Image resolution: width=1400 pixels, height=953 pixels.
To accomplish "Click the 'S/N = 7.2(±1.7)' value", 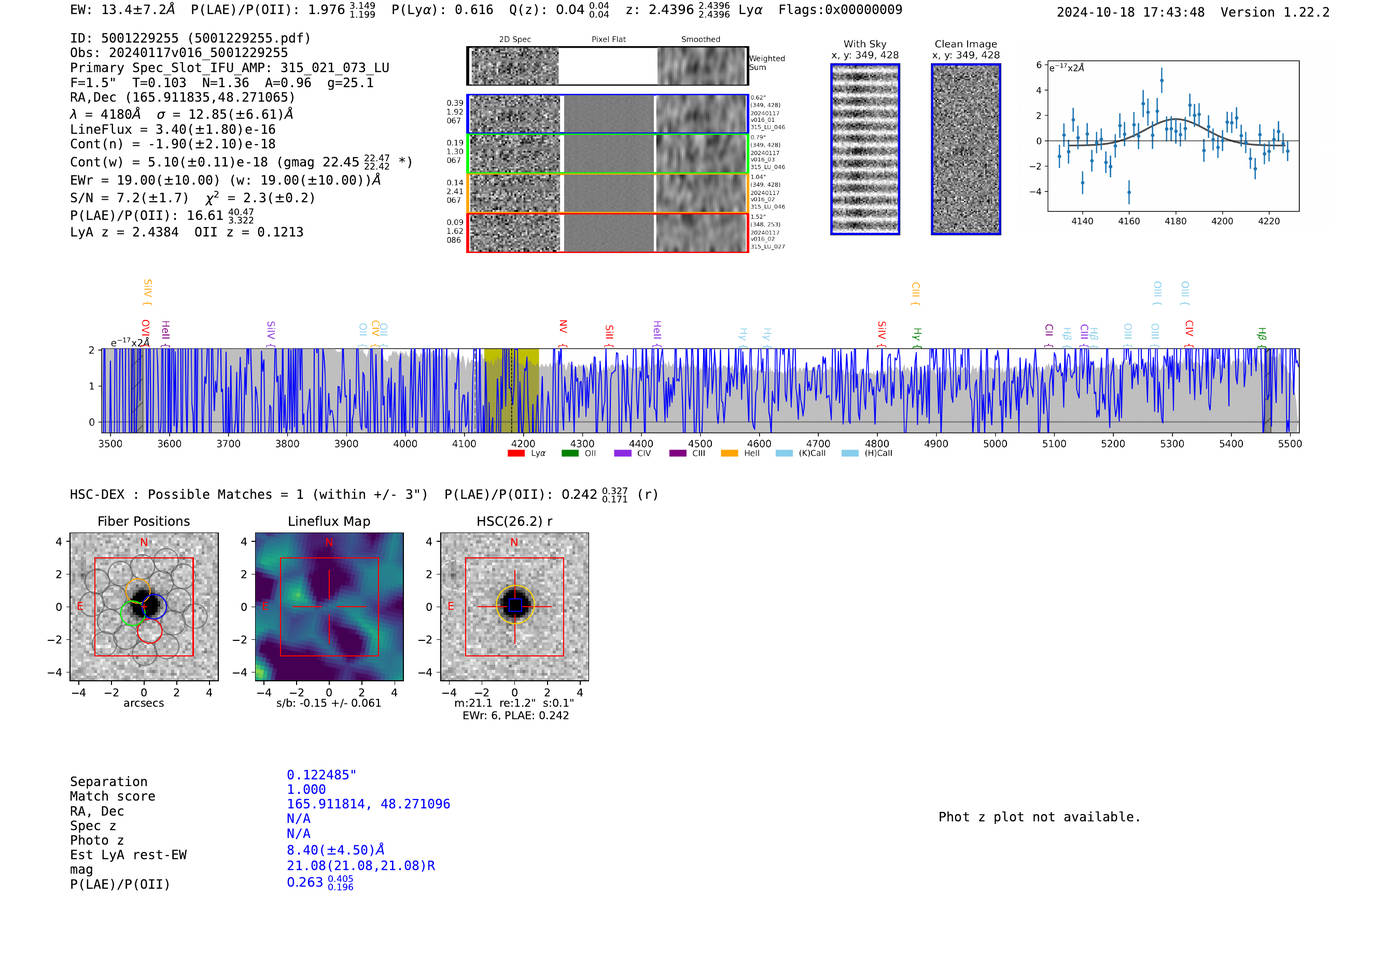I will pos(129,198).
